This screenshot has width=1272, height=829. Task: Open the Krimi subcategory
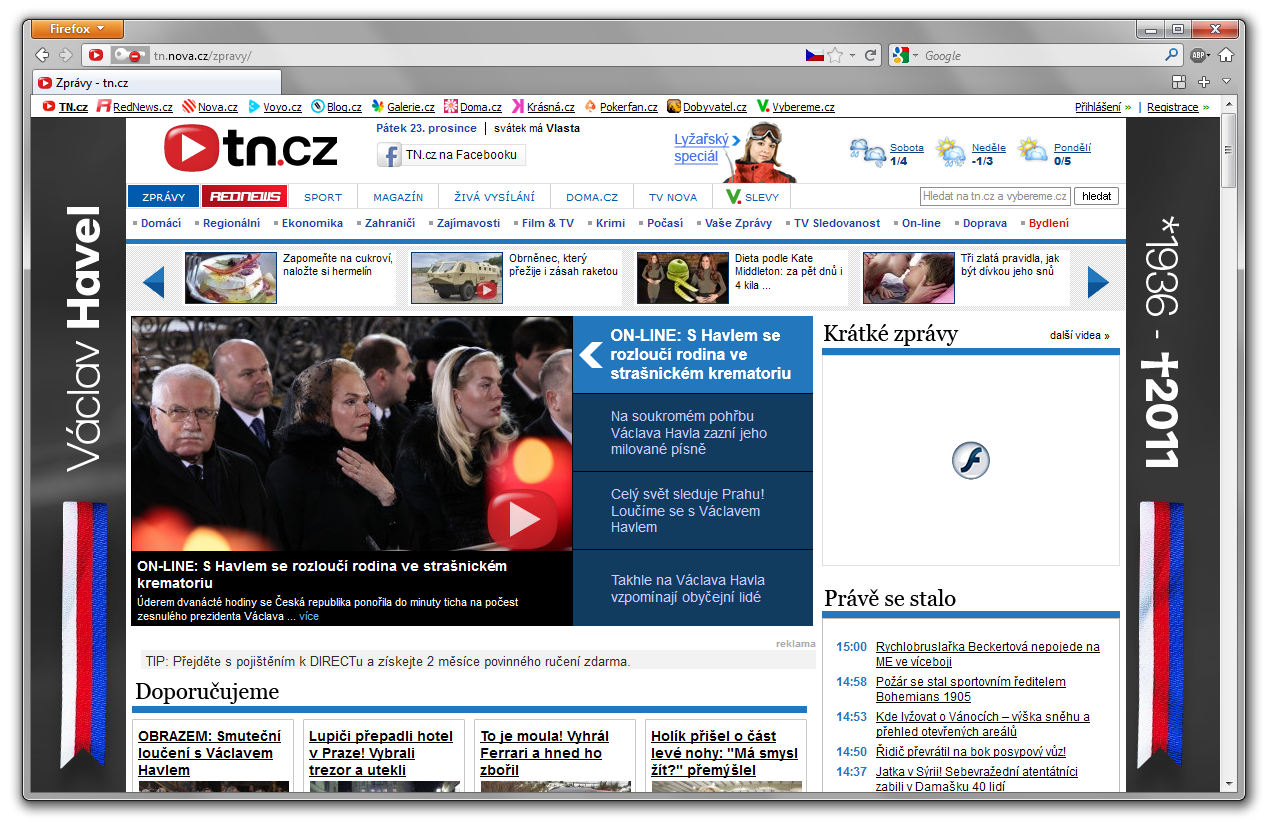tap(610, 223)
